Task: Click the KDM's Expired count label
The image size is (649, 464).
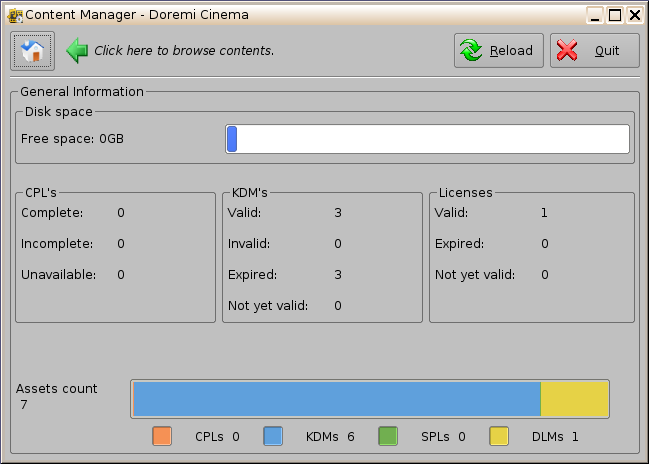Action: [338, 275]
